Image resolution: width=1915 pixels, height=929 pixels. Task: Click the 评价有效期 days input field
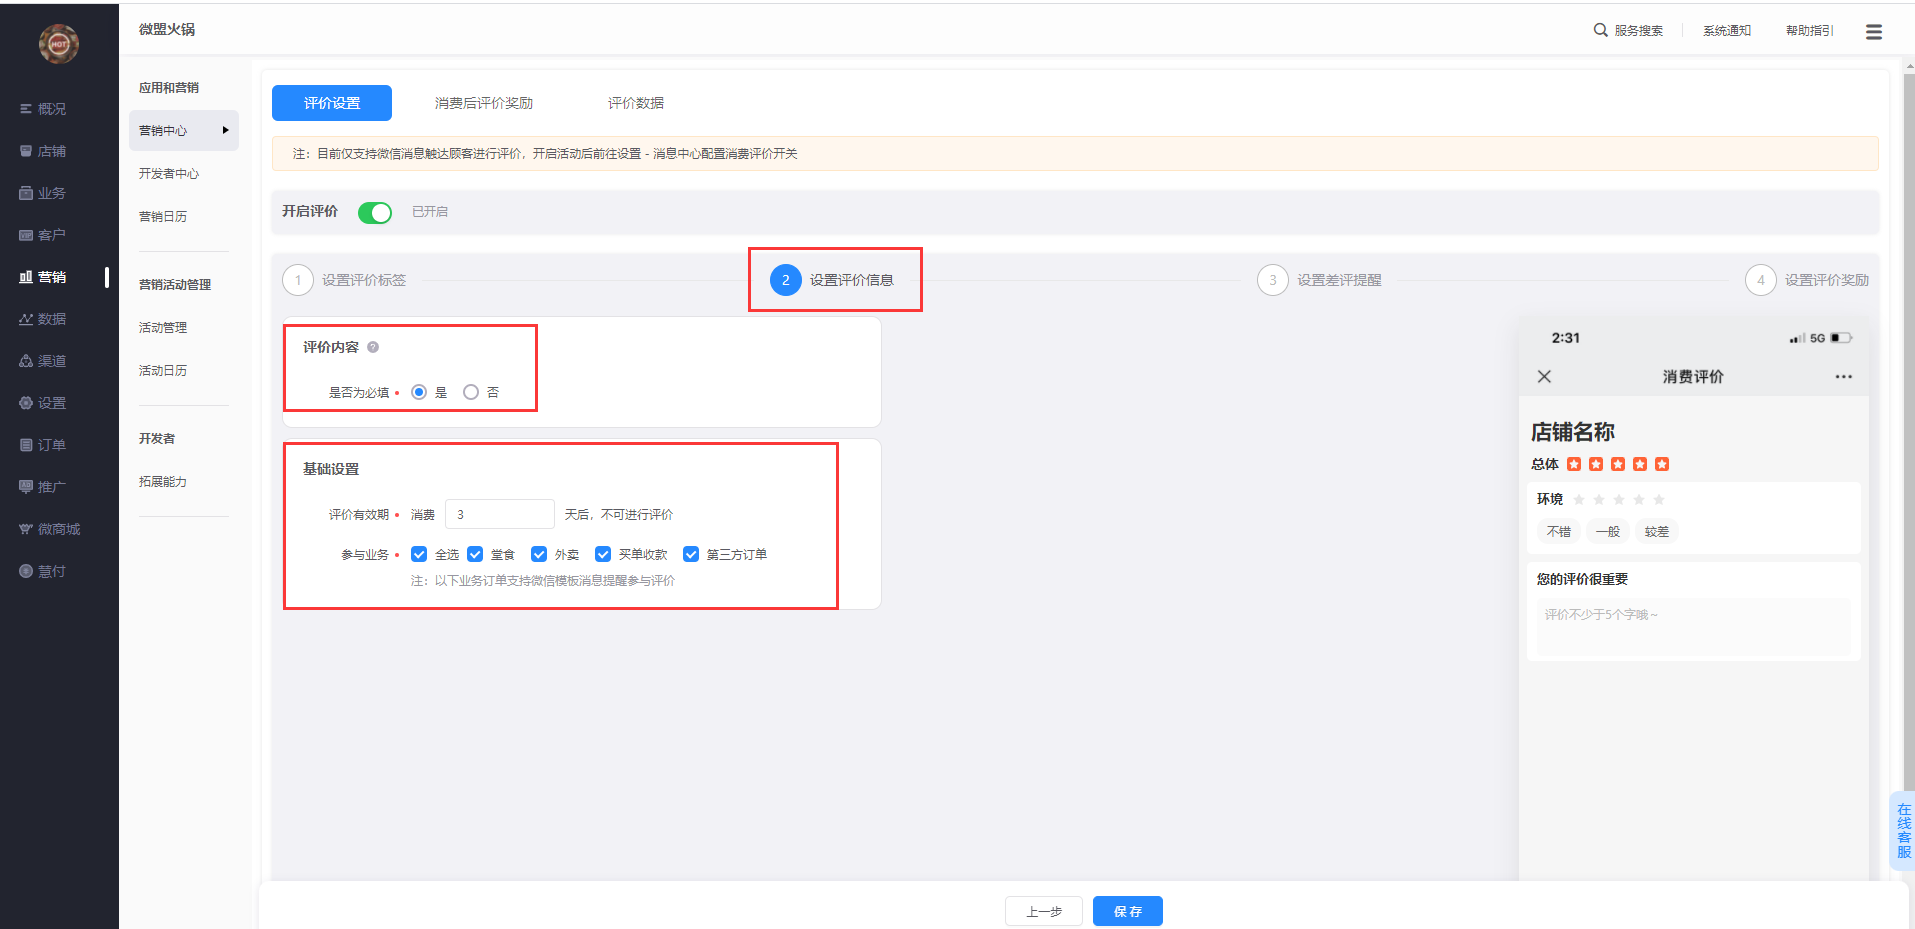click(500, 514)
